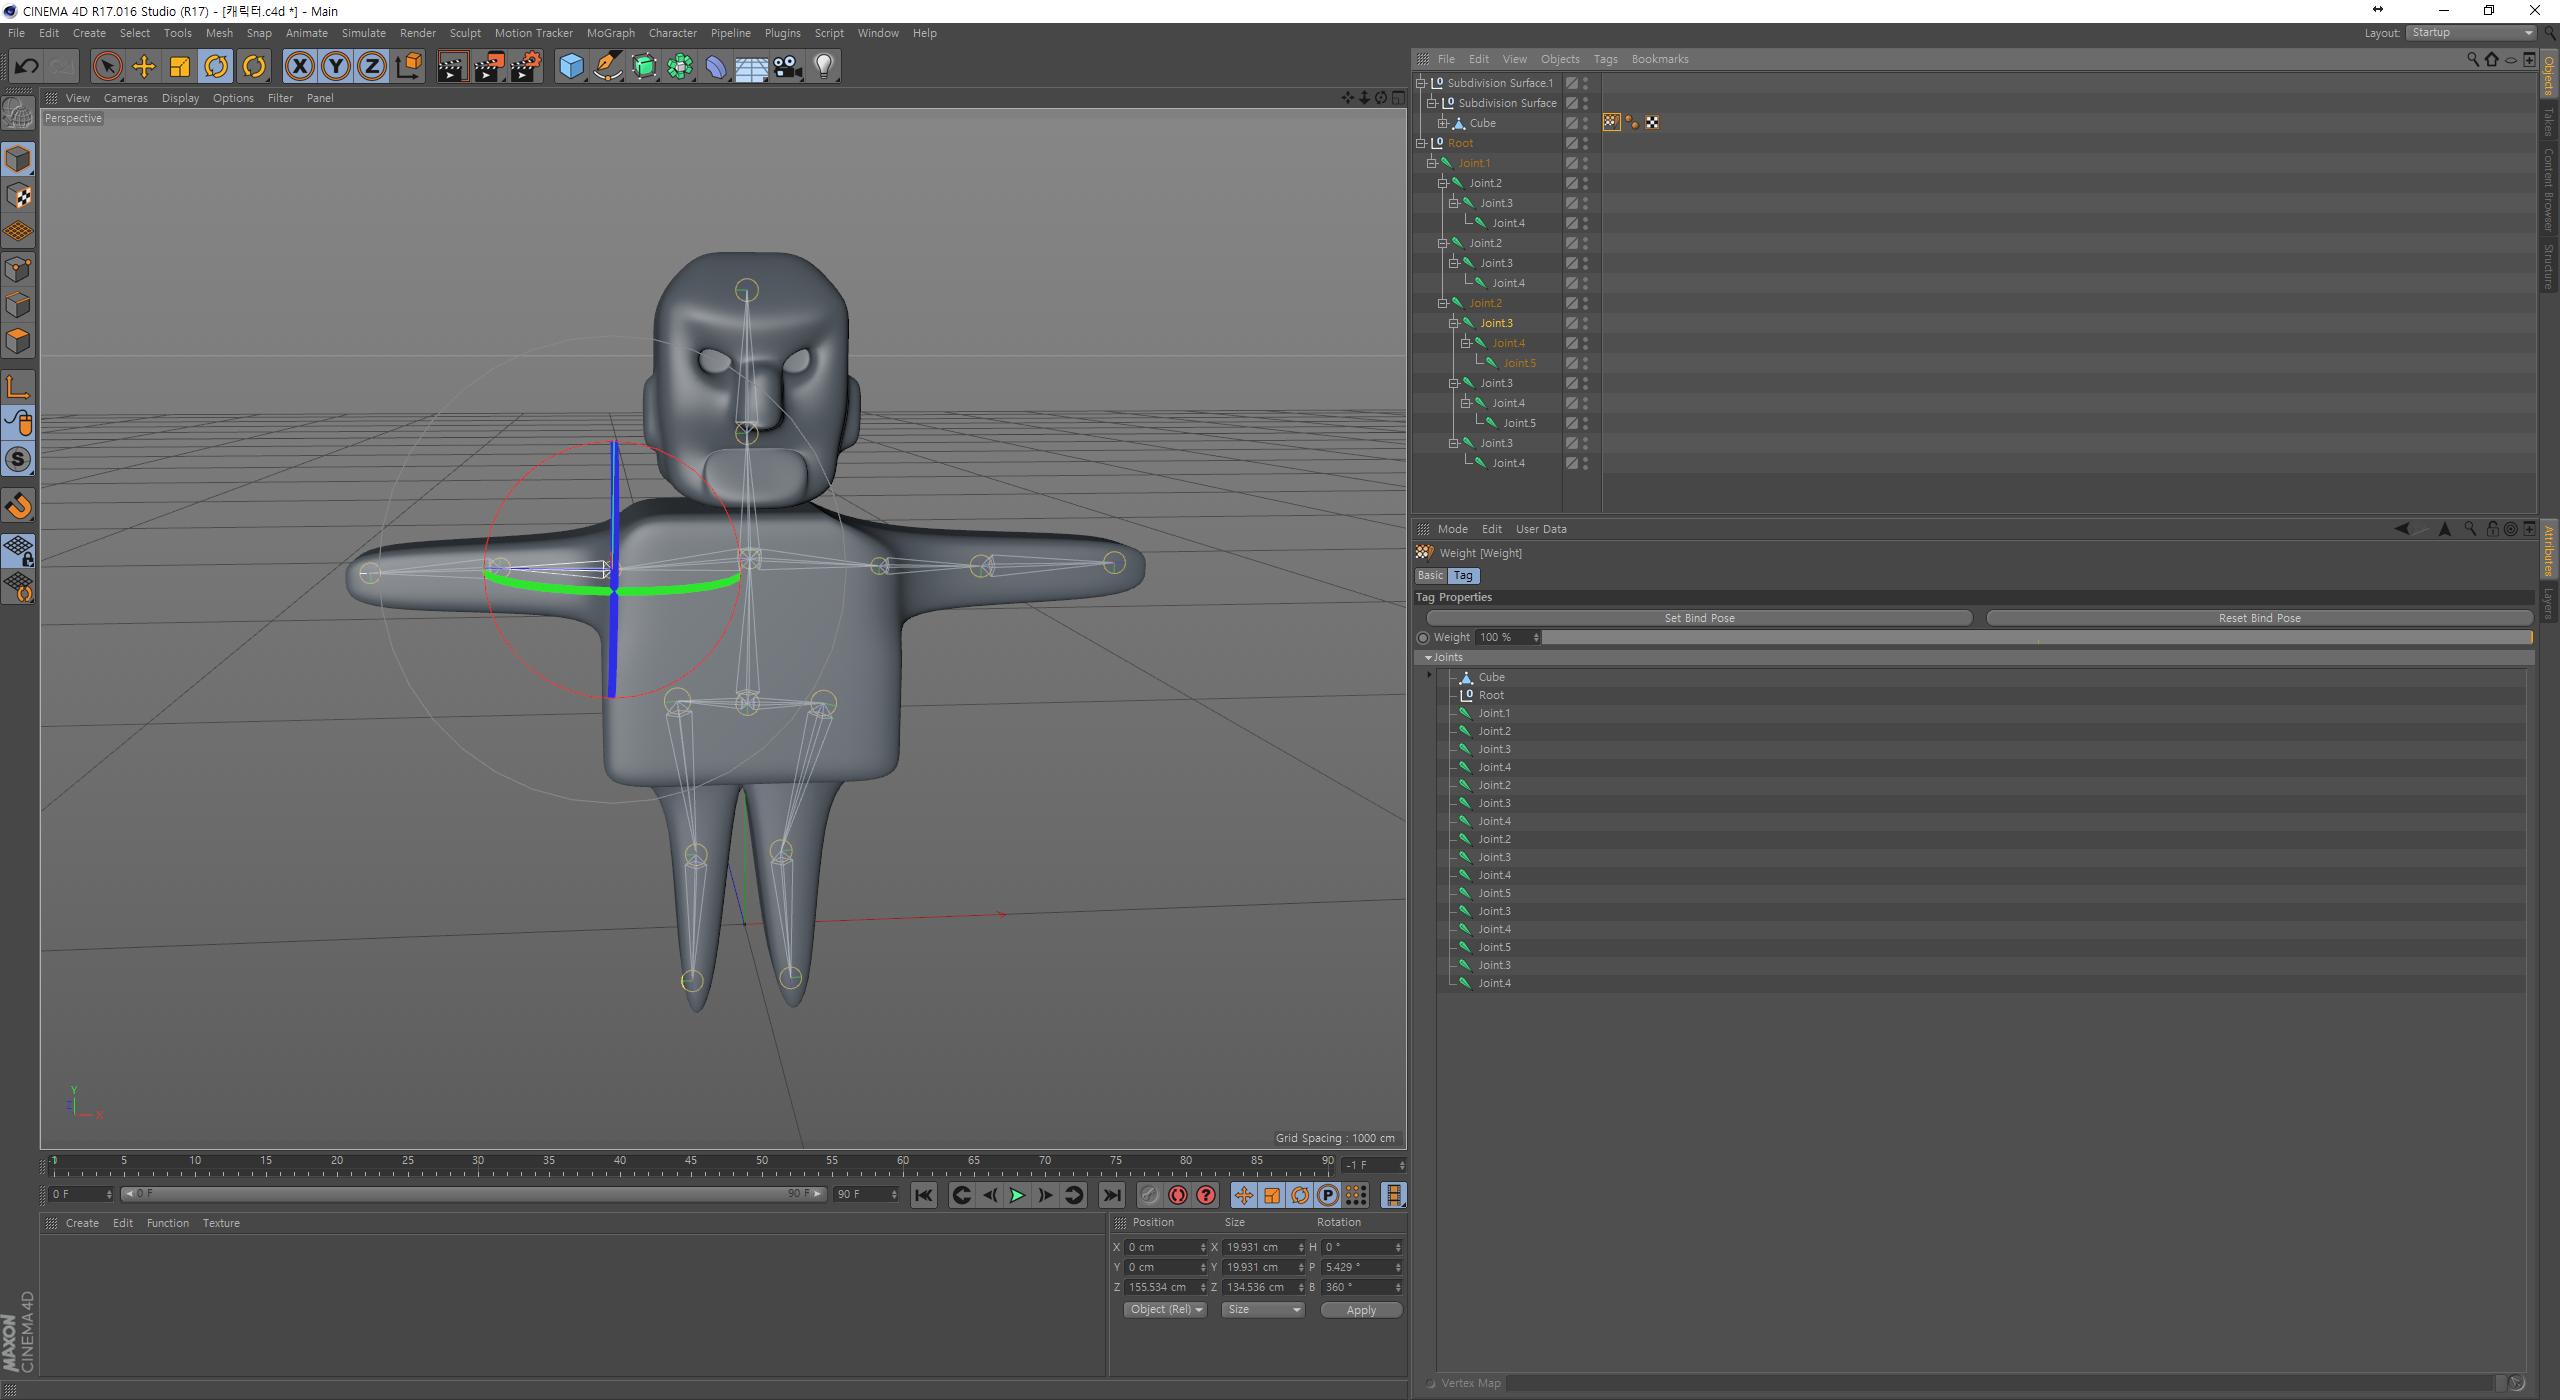This screenshot has width=2560, height=1400.
Task: Go to end of animation
Action: pos(1112,1195)
